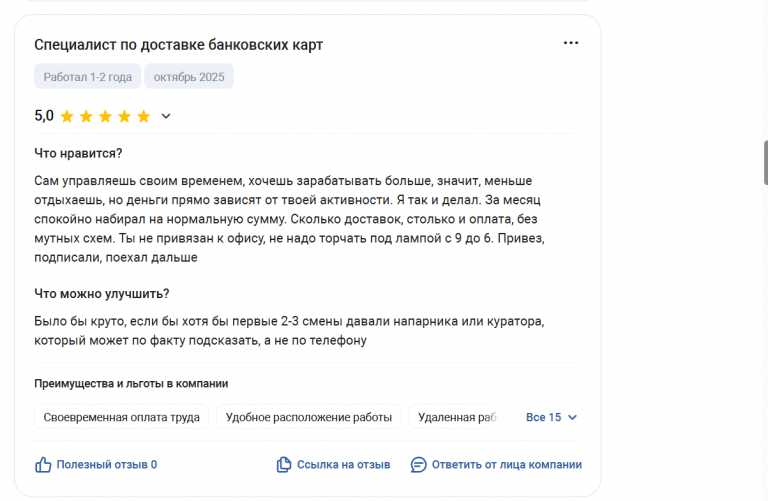
Task: Click review title 'Специалист по доставке банковских карт'
Action: pos(178,45)
